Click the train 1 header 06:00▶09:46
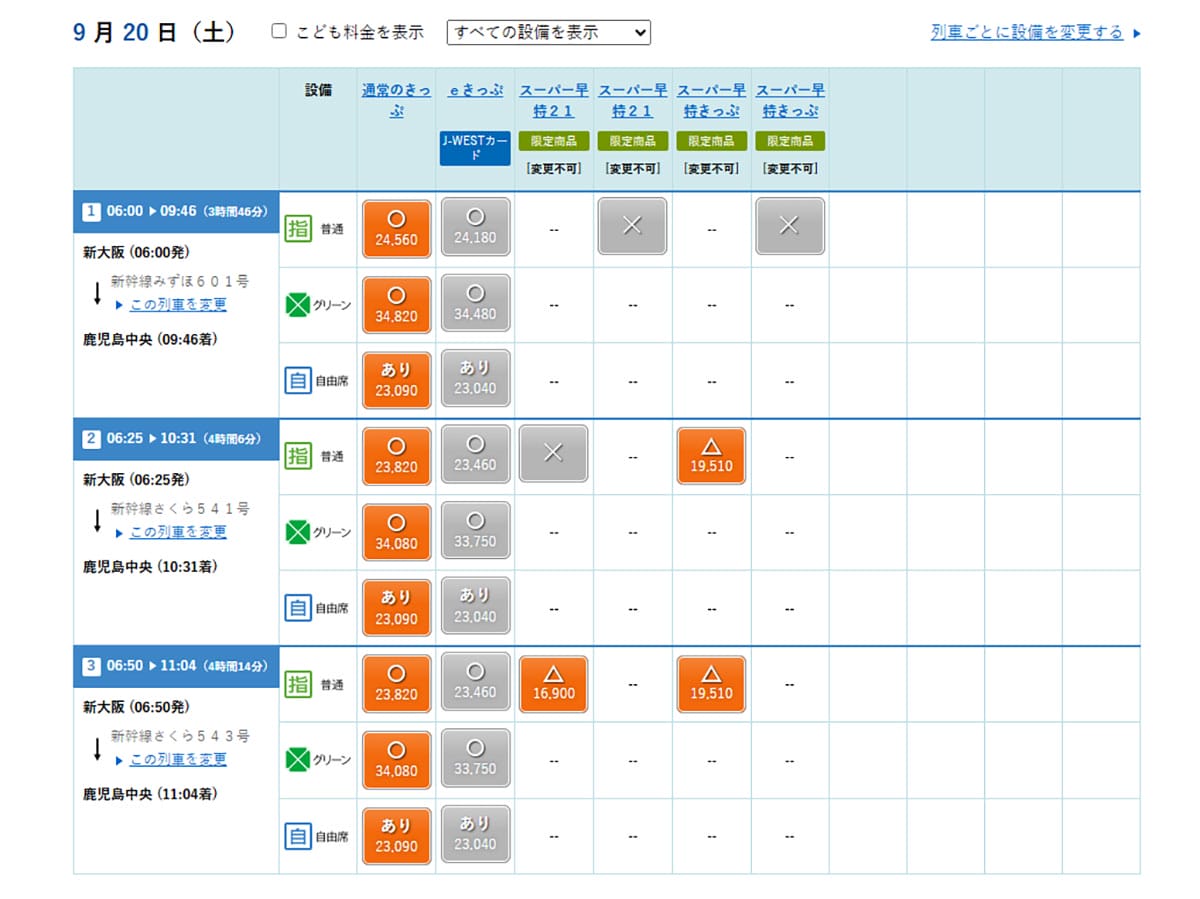 click(x=176, y=211)
